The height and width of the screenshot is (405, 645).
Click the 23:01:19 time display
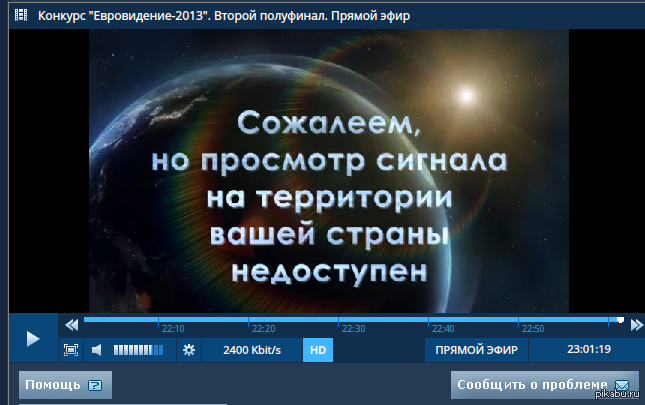[589, 349]
